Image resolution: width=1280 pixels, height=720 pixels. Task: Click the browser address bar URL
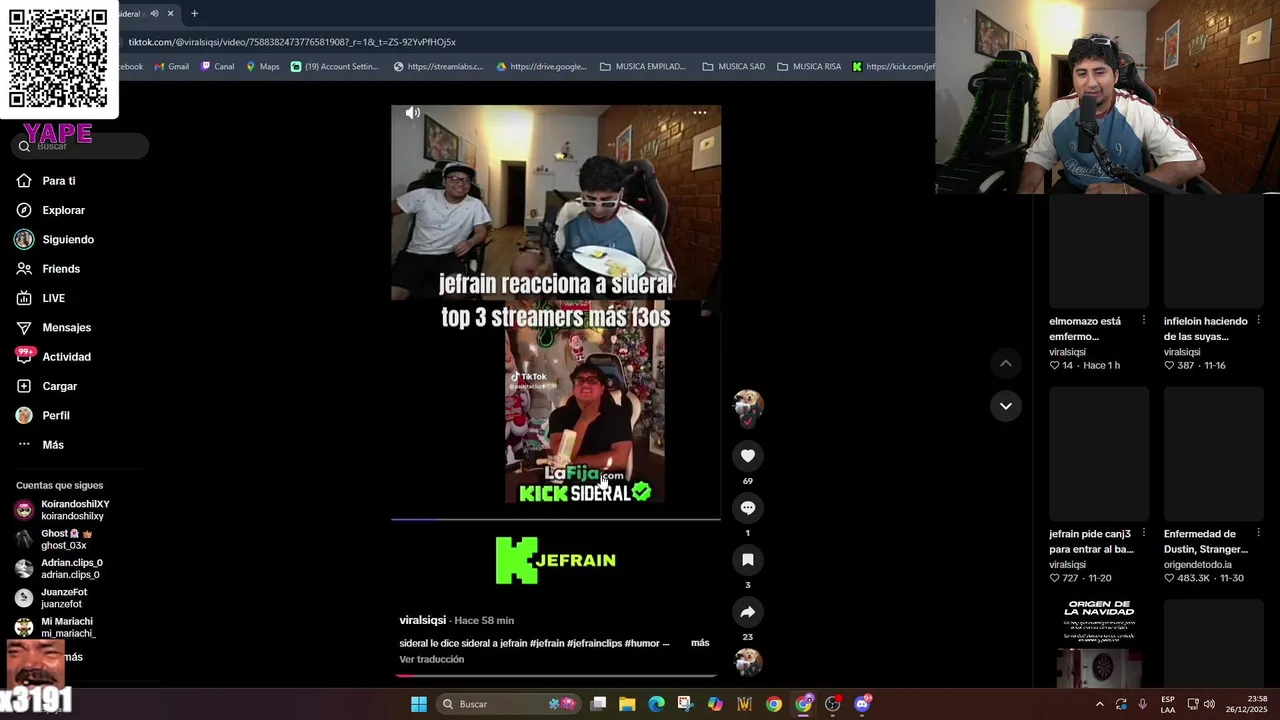pos(292,42)
